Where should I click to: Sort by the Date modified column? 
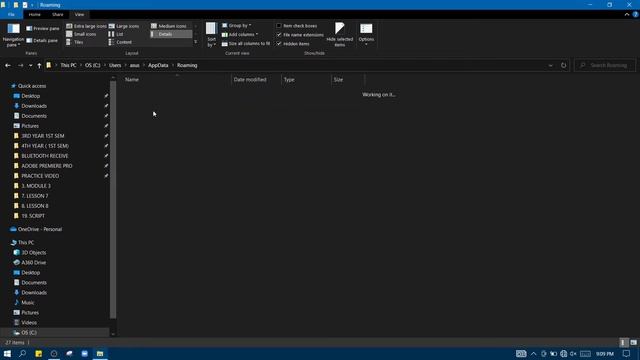256,80
